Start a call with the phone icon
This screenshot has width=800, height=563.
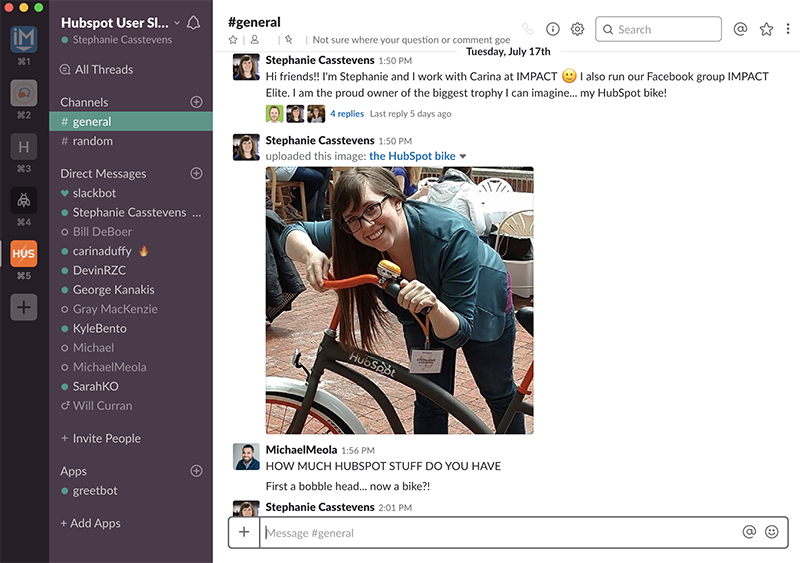pos(529,29)
